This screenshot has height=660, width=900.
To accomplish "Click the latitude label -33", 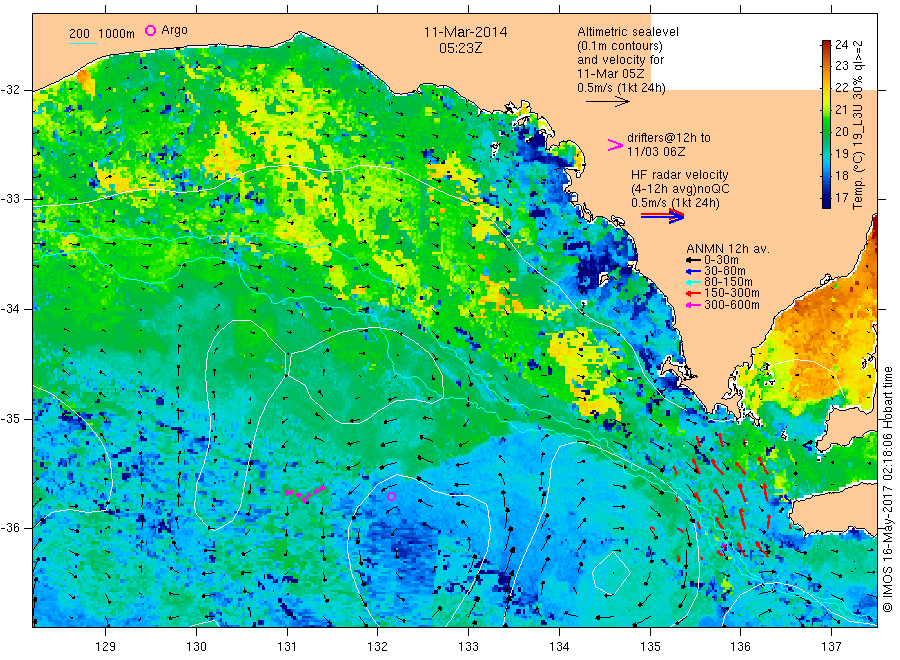I will (x=10, y=199).
